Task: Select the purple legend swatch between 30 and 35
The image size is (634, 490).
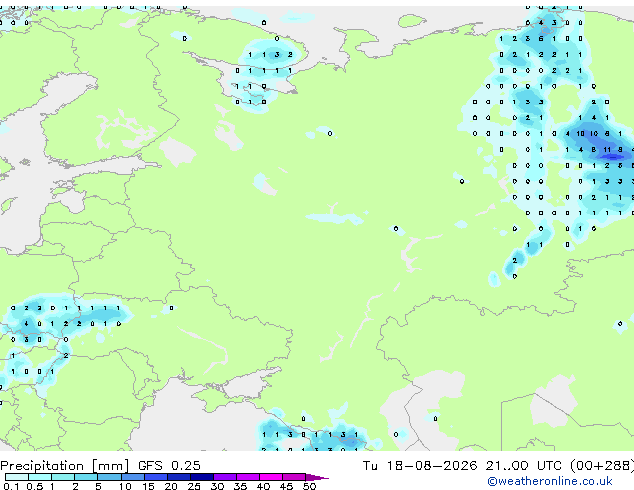Action: pyautogui.click(x=224, y=477)
